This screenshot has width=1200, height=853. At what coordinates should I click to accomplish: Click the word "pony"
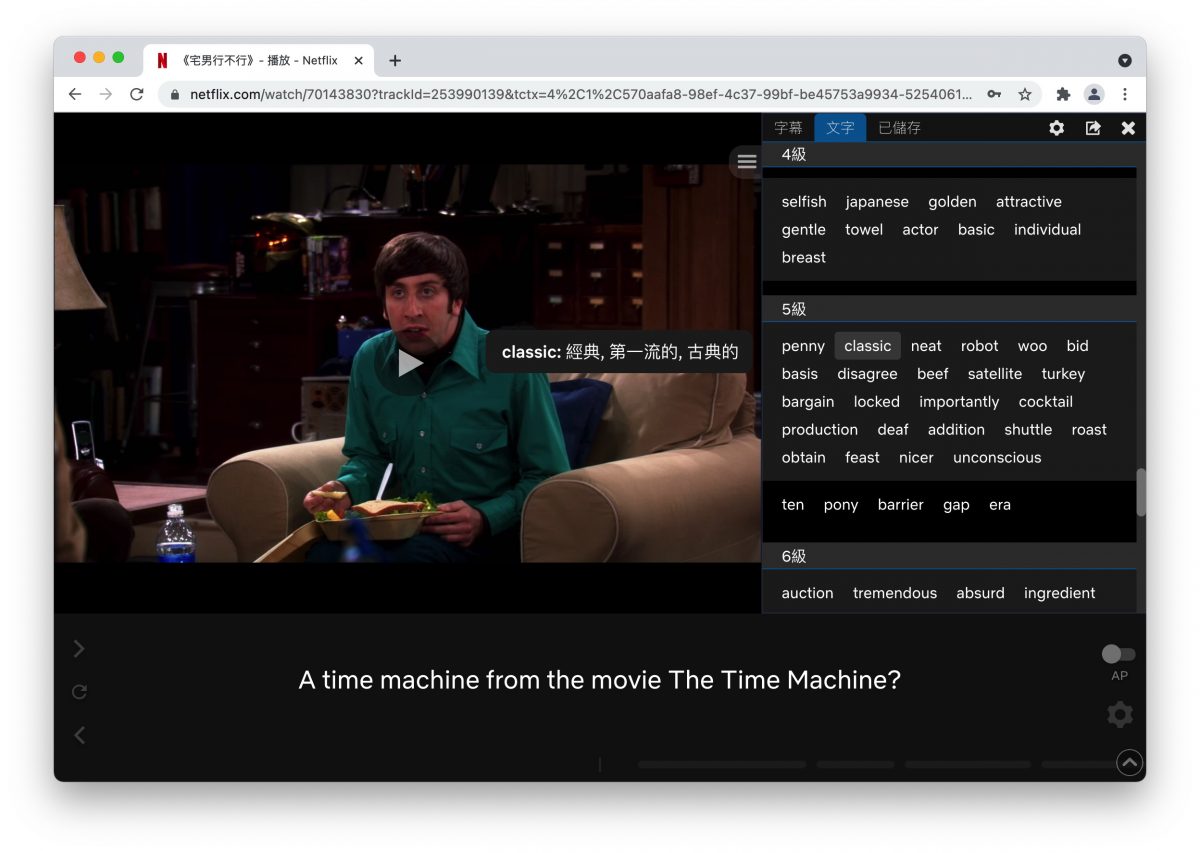(x=841, y=505)
